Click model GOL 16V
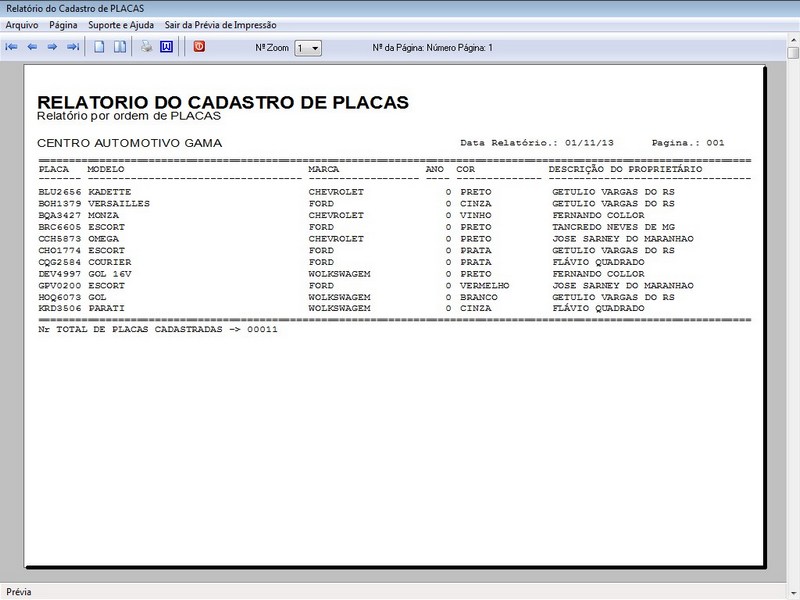800x600 pixels. [x=110, y=274]
